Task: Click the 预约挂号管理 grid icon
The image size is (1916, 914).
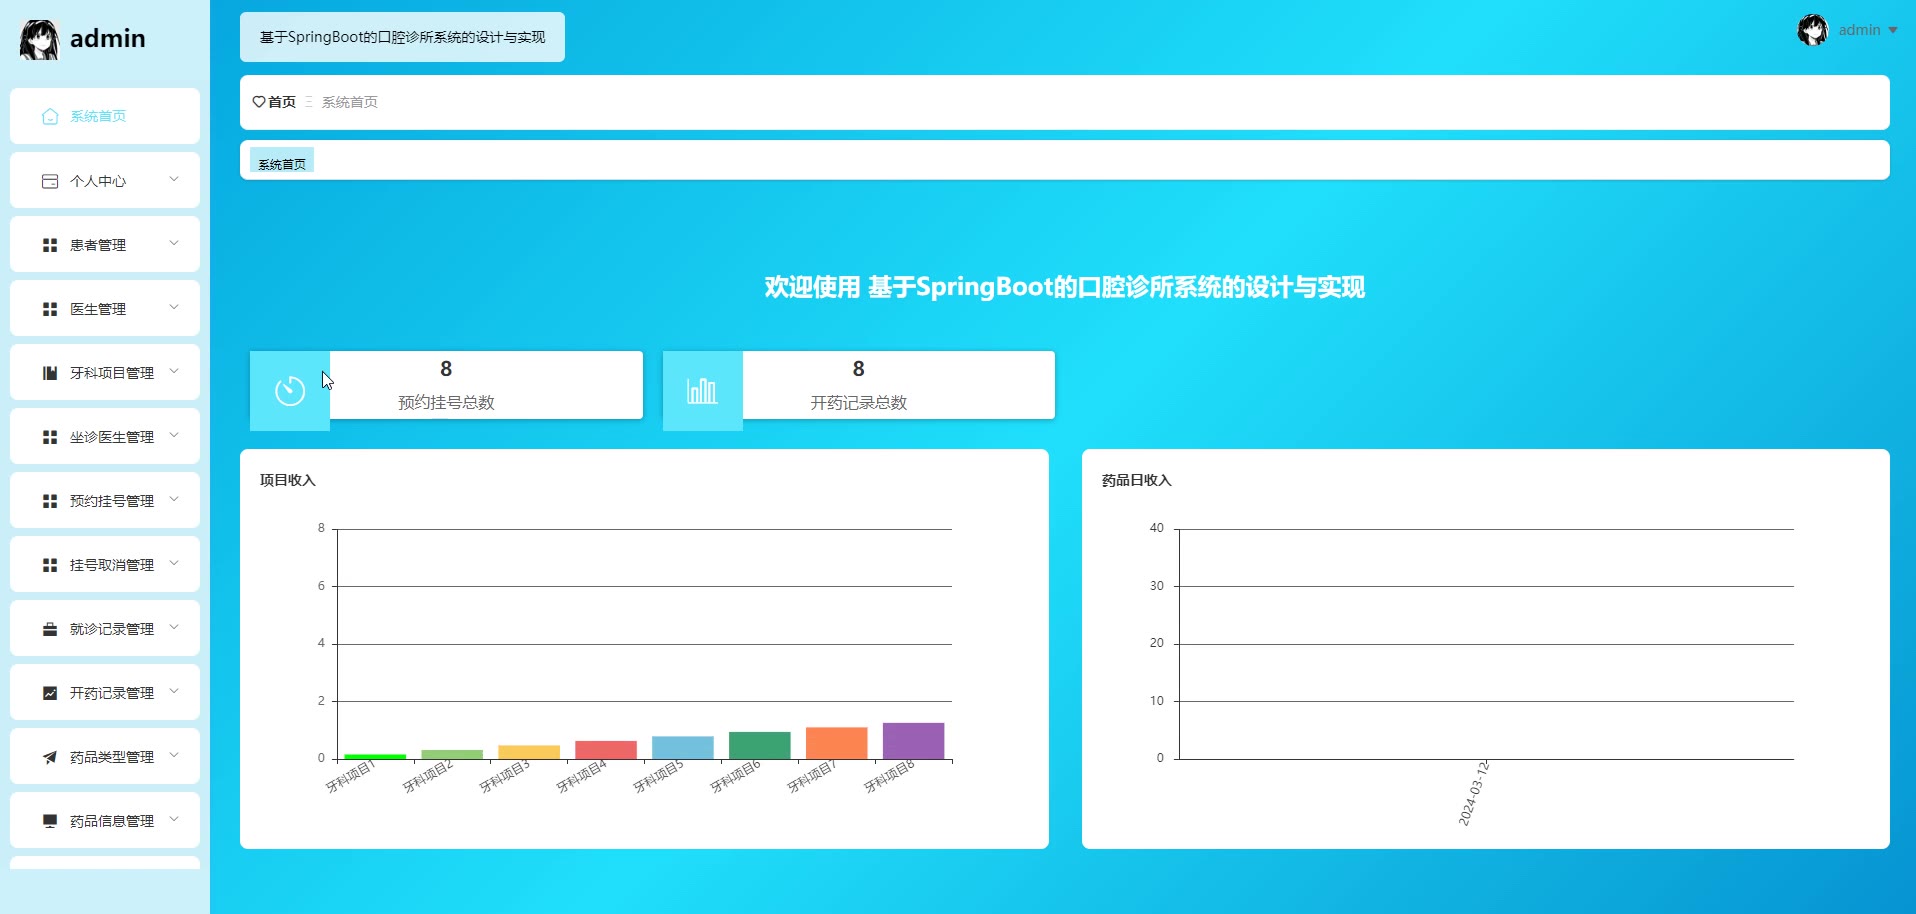Action: [50, 501]
